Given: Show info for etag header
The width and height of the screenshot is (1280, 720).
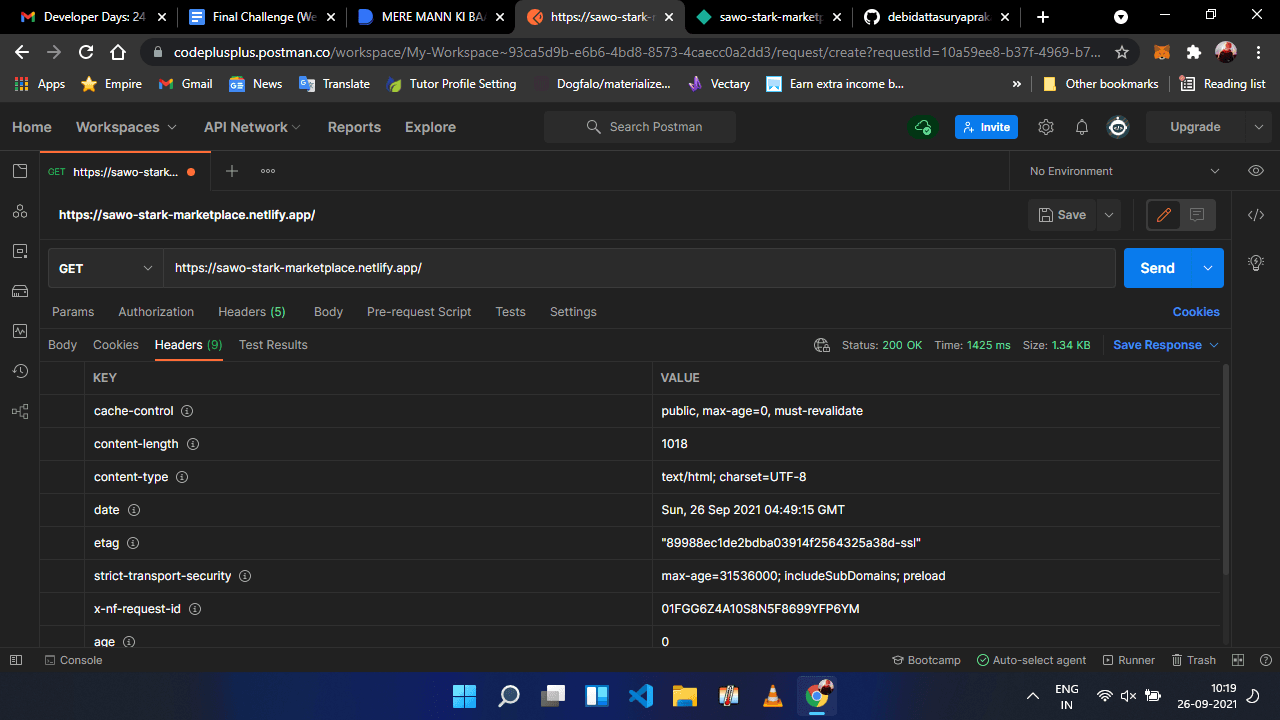Looking at the screenshot, I should (133, 543).
